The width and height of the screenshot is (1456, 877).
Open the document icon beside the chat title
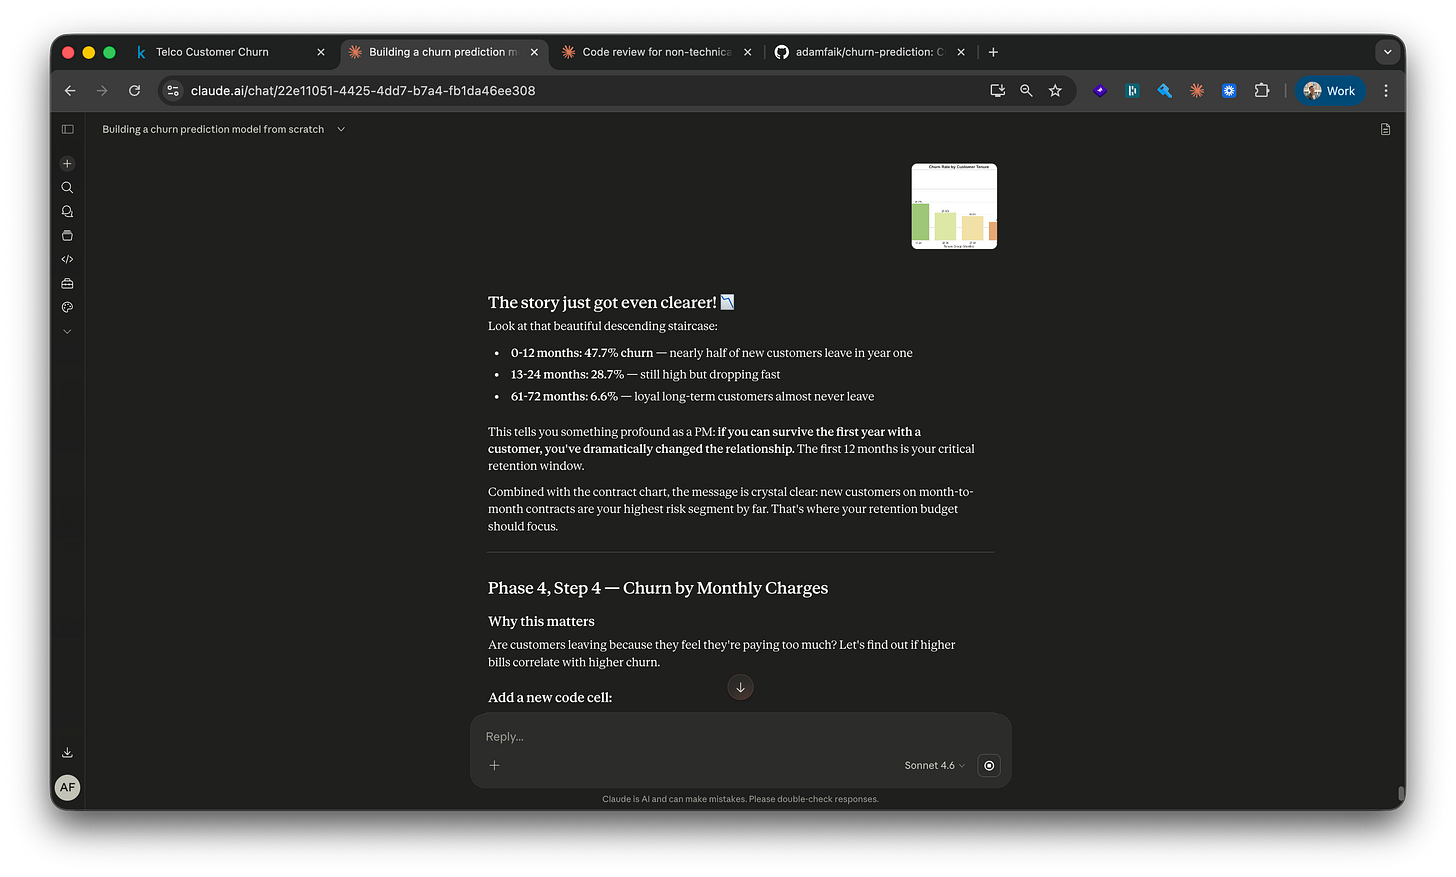pyautogui.click(x=1384, y=128)
